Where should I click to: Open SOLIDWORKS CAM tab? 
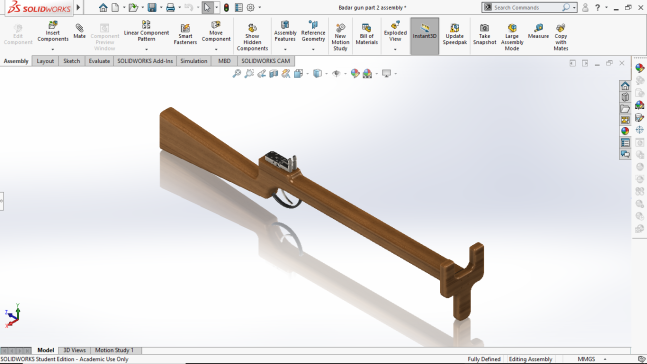(x=266, y=61)
